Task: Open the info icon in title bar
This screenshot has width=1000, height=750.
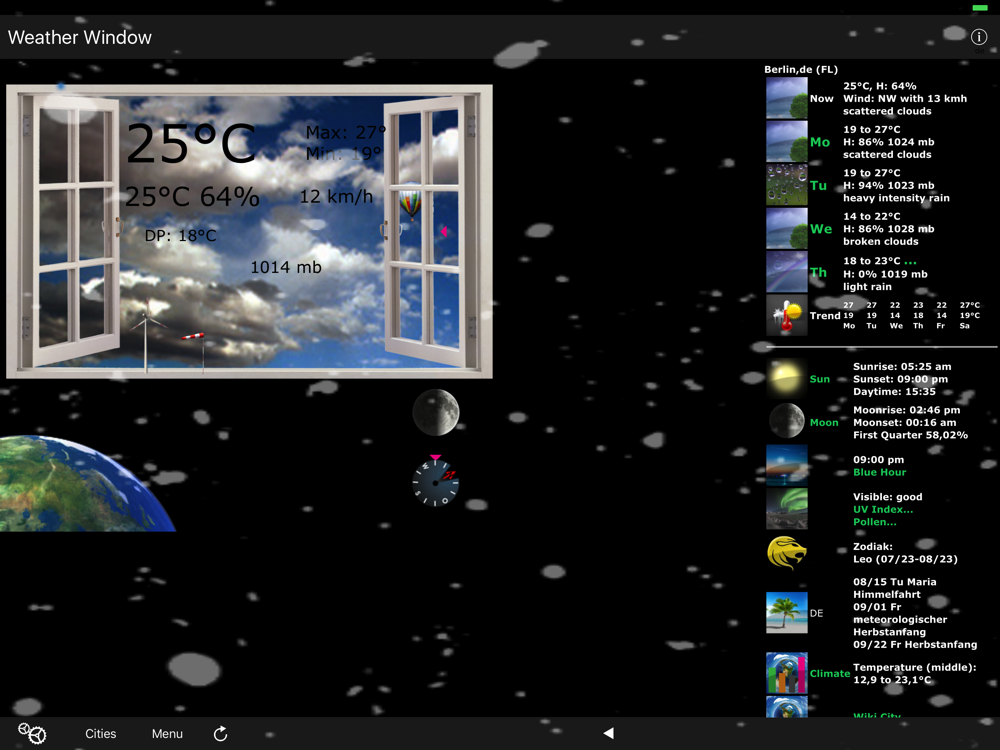Action: (978, 37)
